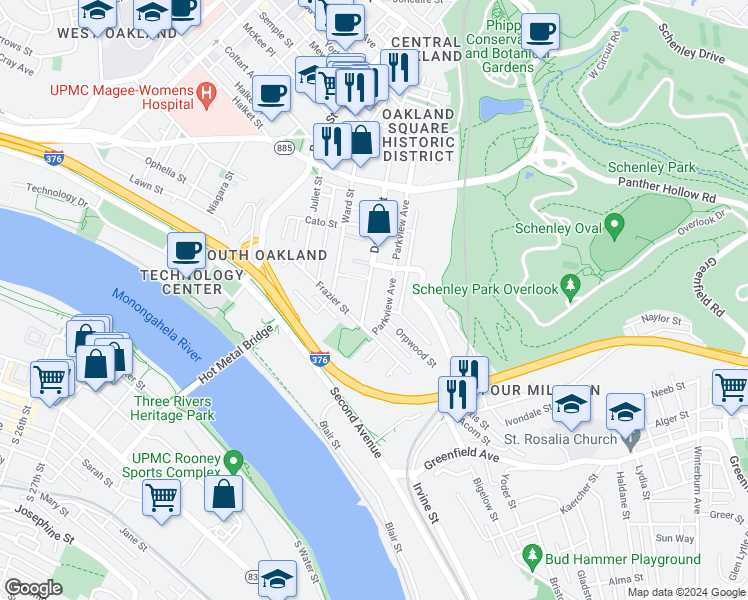Select the graduation cap marker near Ivondale St
The height and width of the screenshot is (600, 748).
pyautogui.click(x=571, y=403)
